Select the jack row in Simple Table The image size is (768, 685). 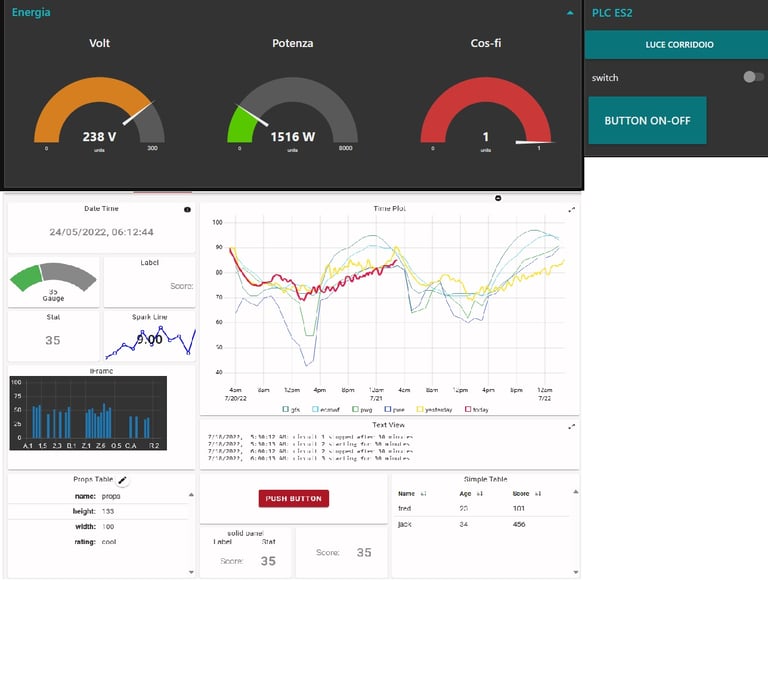coord(482,524)
